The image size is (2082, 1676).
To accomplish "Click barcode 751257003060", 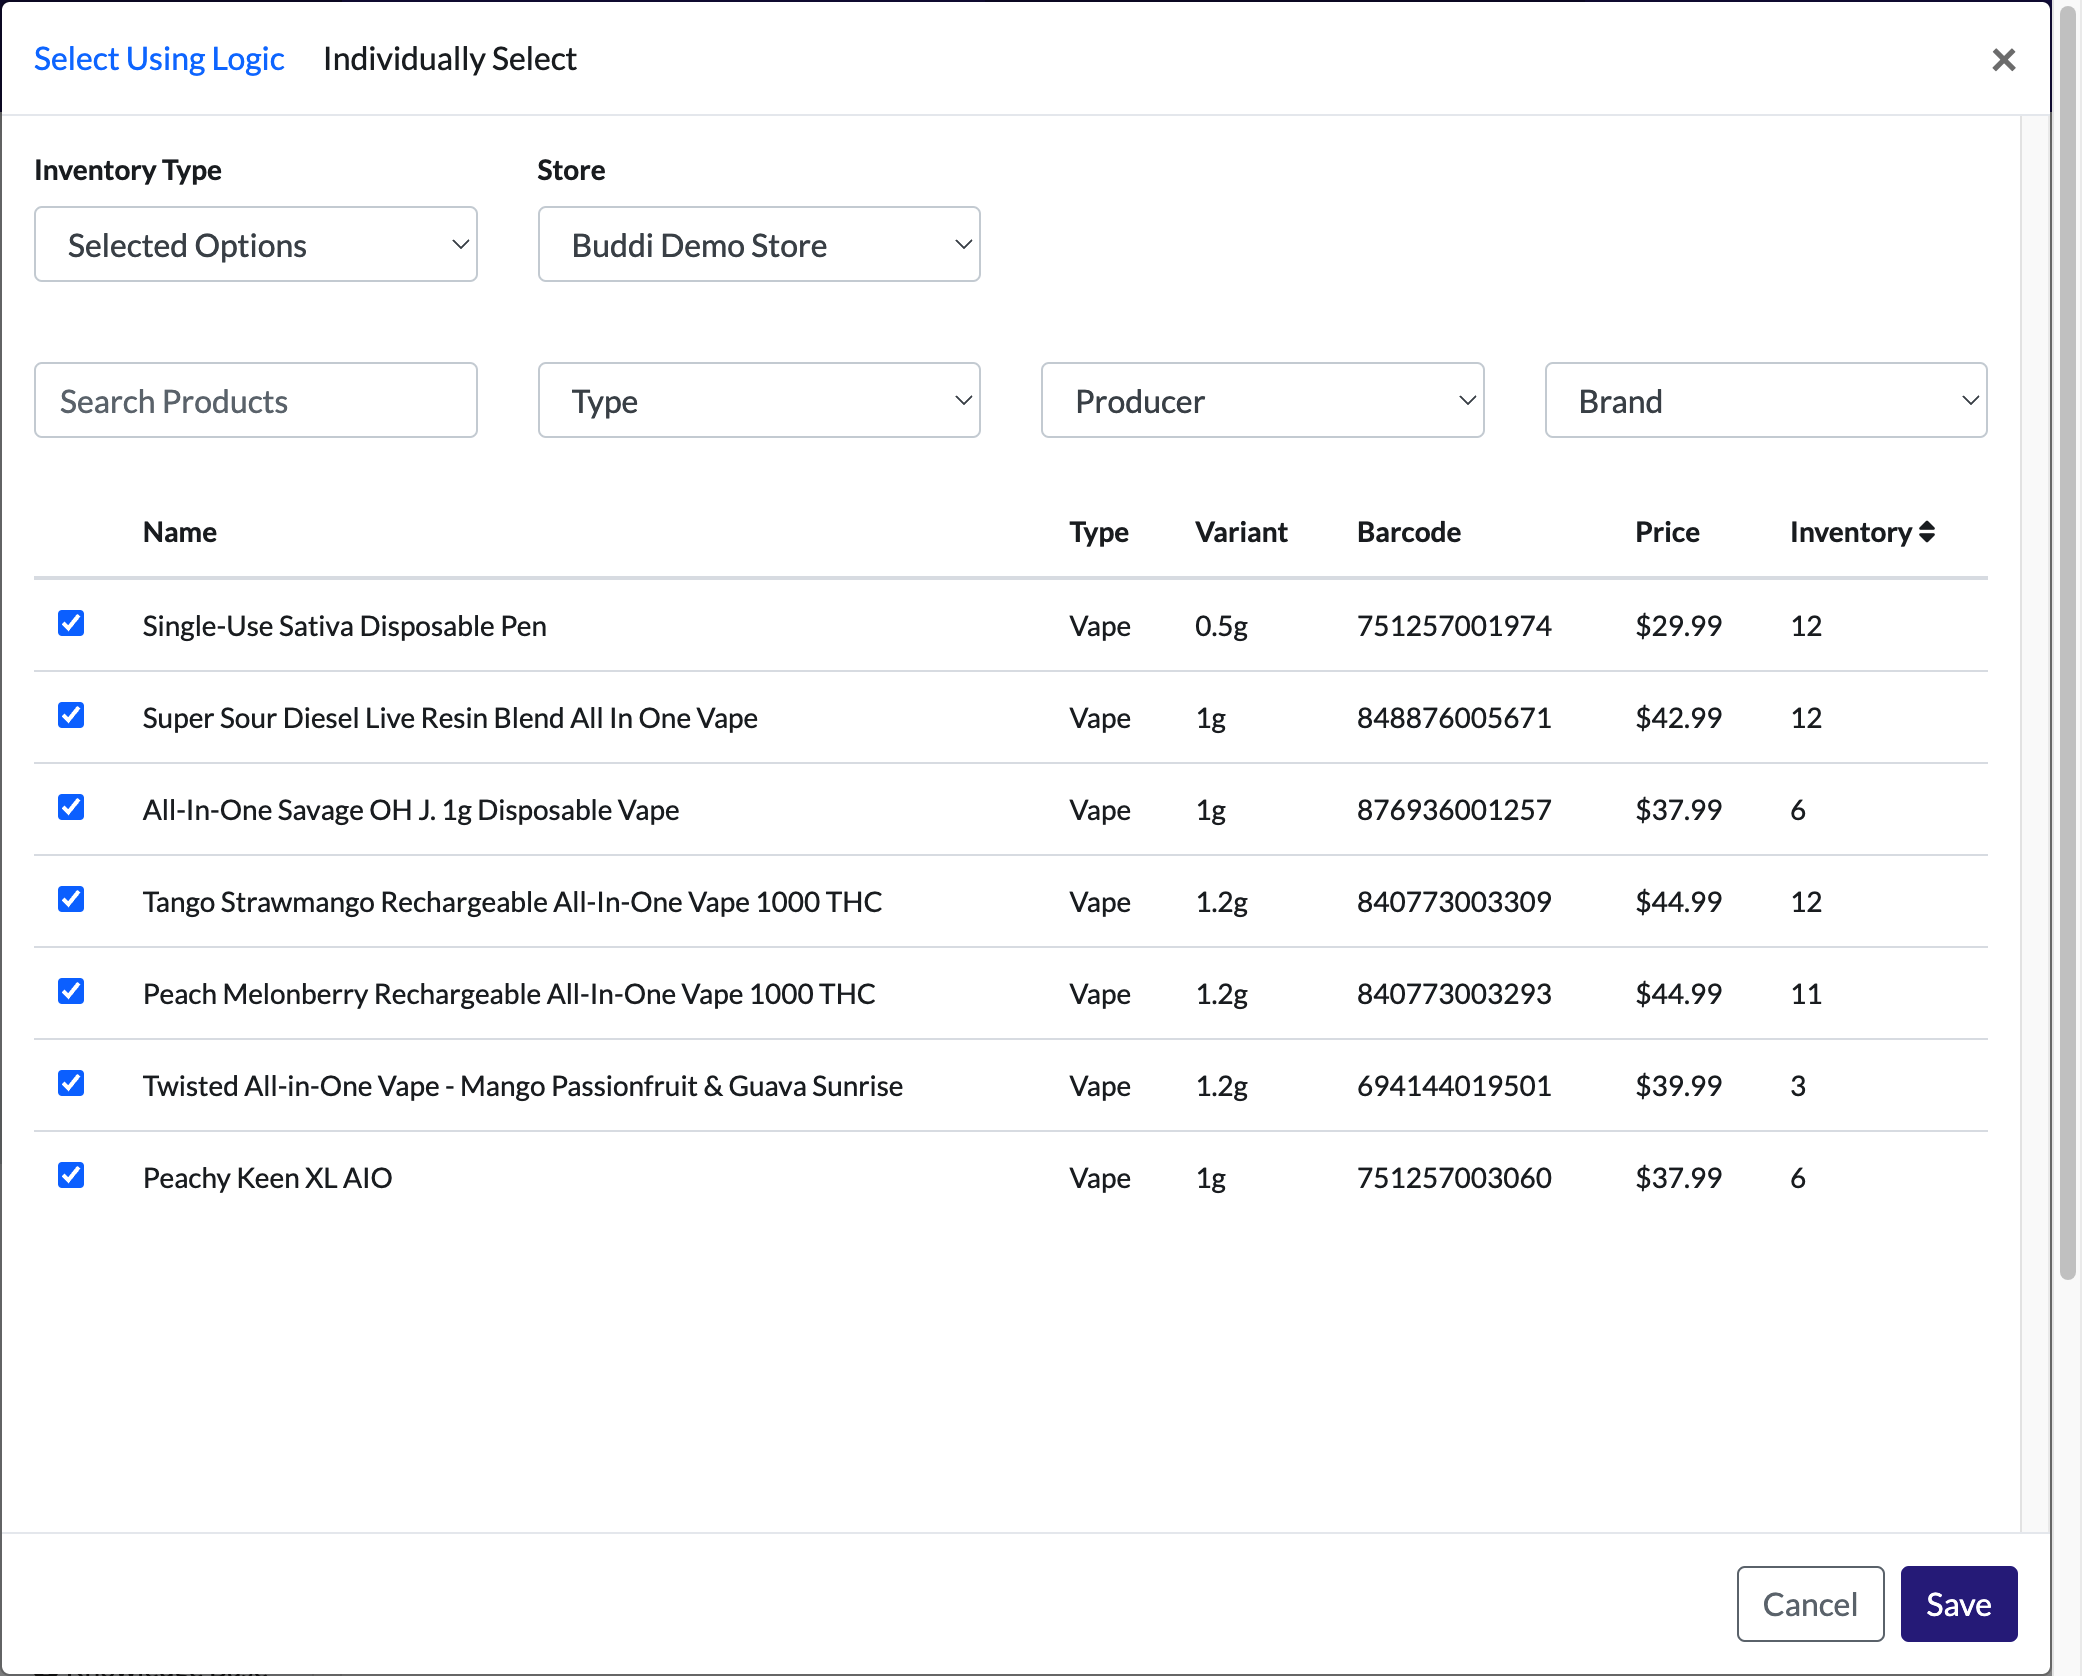I will click(1454, 1178).
